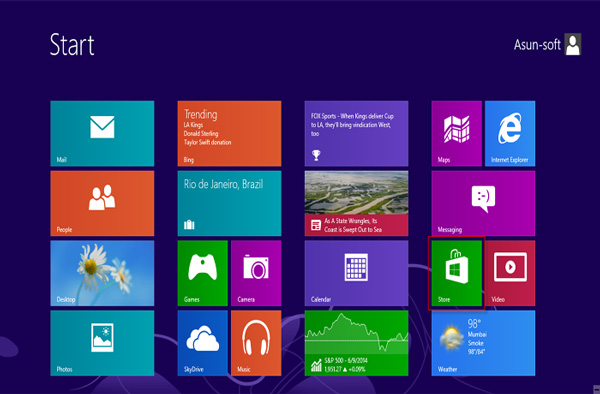Click the 'Donald Sterling' trending text

(x=201, y=134)
